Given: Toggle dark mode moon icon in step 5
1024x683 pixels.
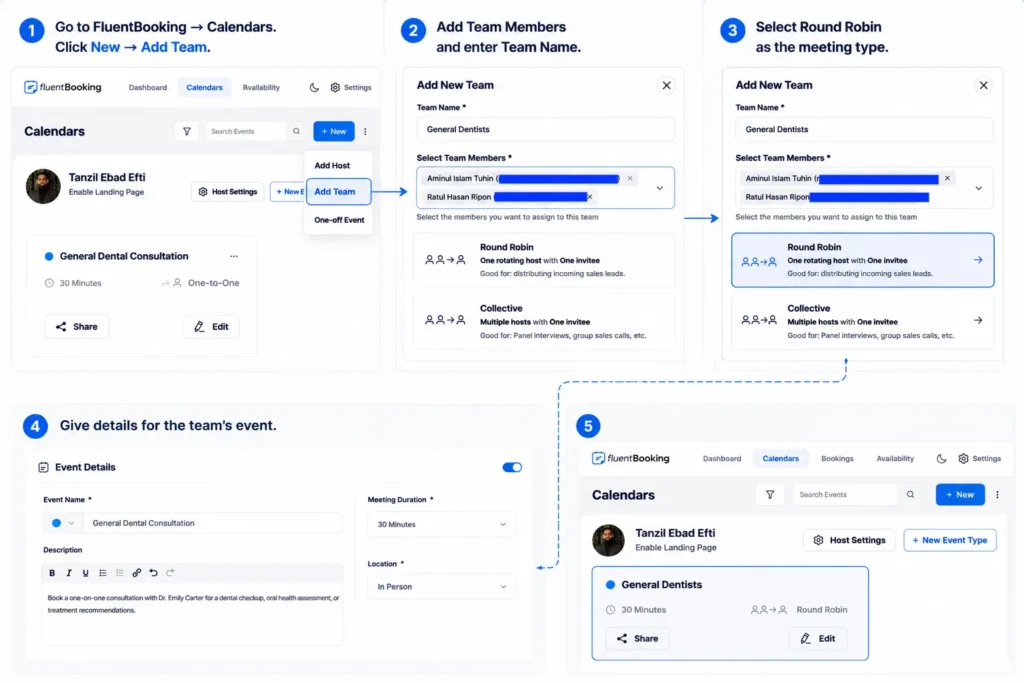Looking at the screenshot, I should (941, 458).
